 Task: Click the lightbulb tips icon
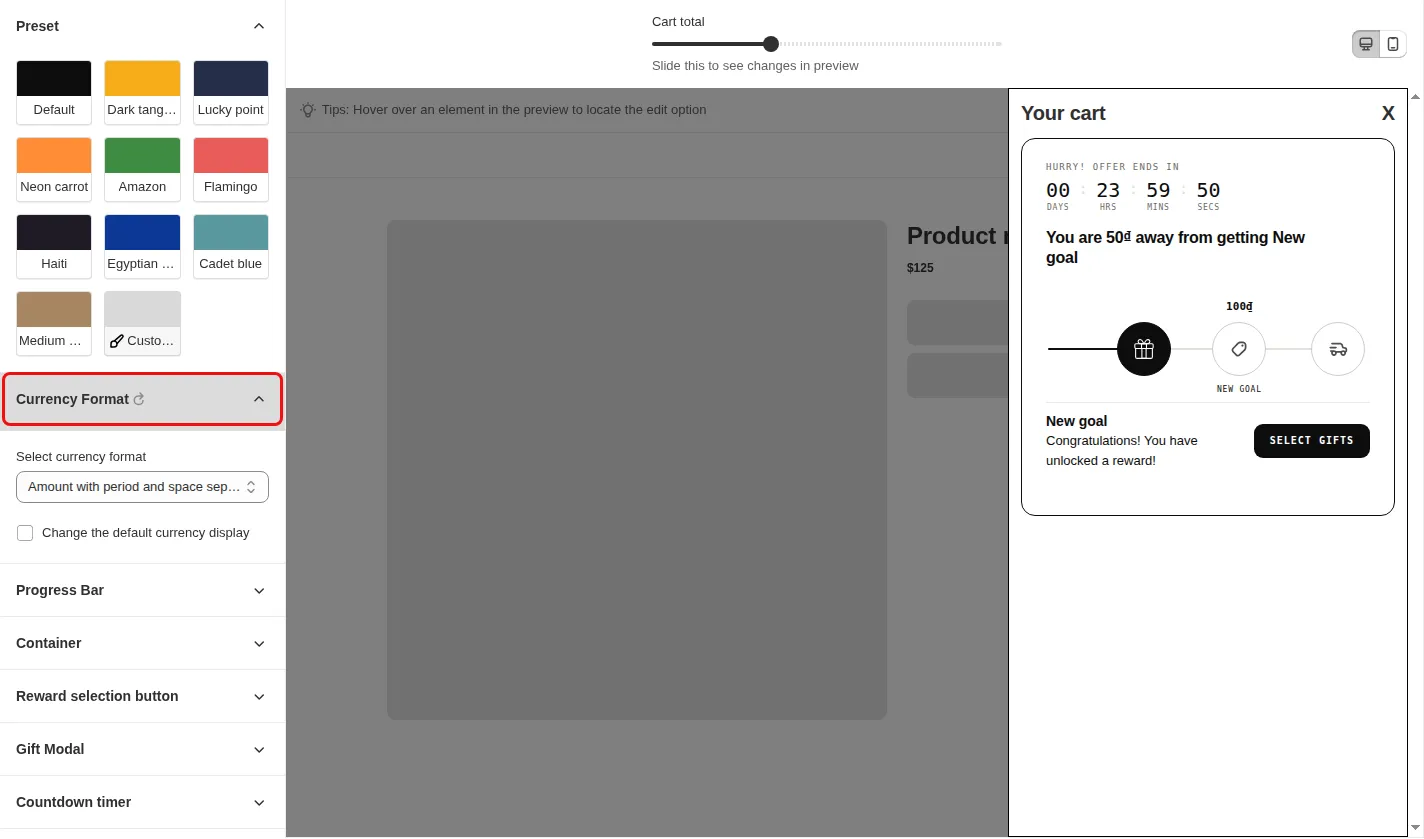click(x=308, y=110)
